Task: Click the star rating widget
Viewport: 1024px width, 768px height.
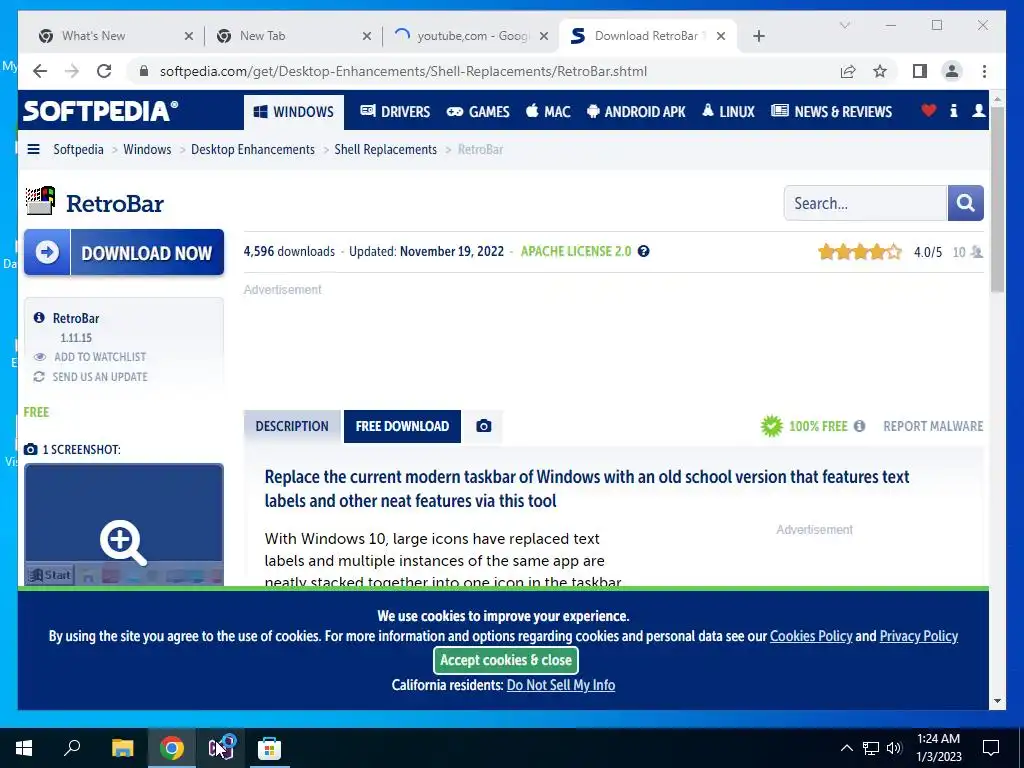Action: (859, 252)
